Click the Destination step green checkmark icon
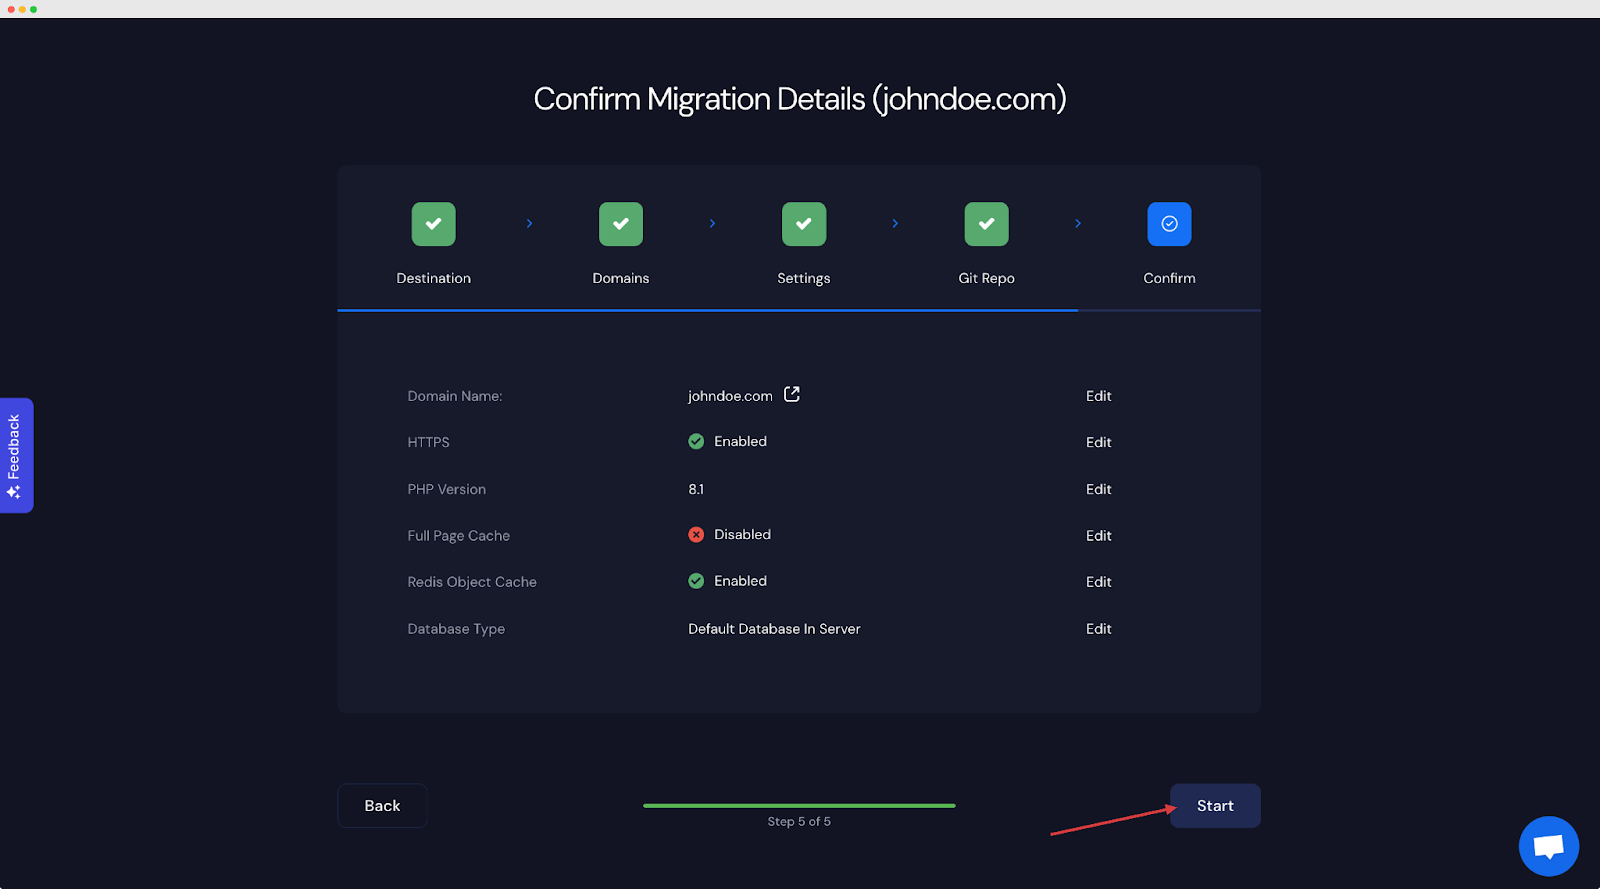Viewport: 1600px width, 889px height. tap(433, 224)
